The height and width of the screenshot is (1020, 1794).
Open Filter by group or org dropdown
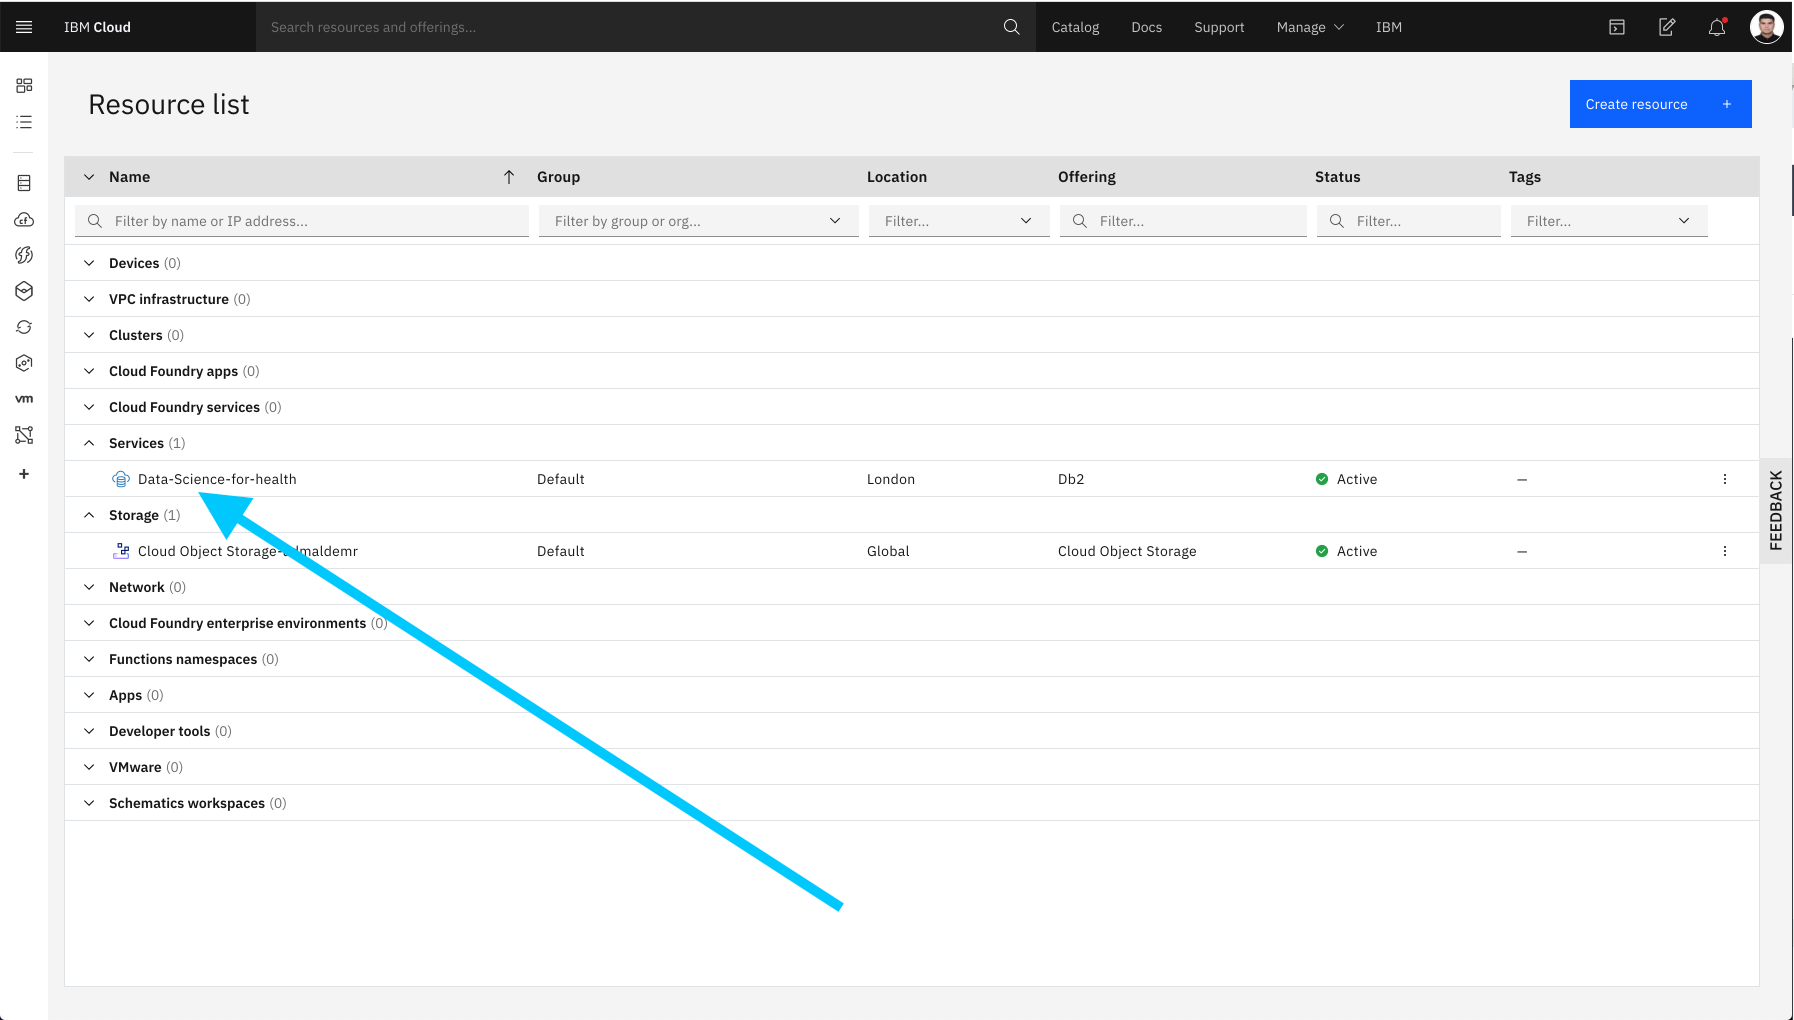pos(698,221)
